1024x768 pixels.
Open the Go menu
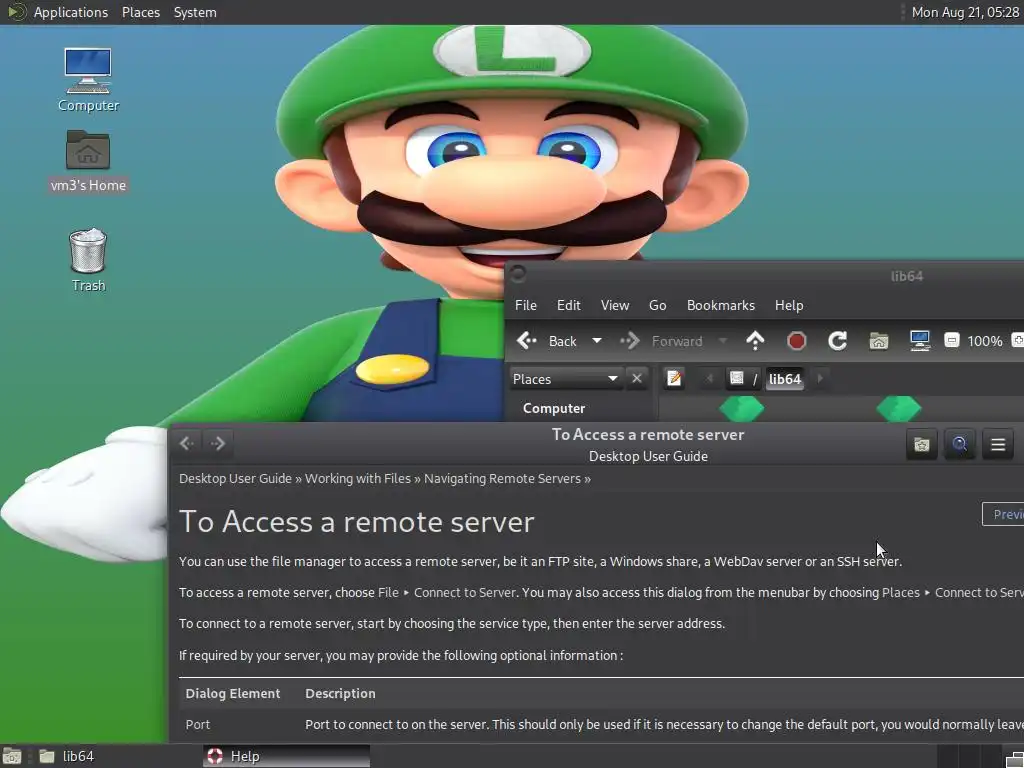point(658,305)
